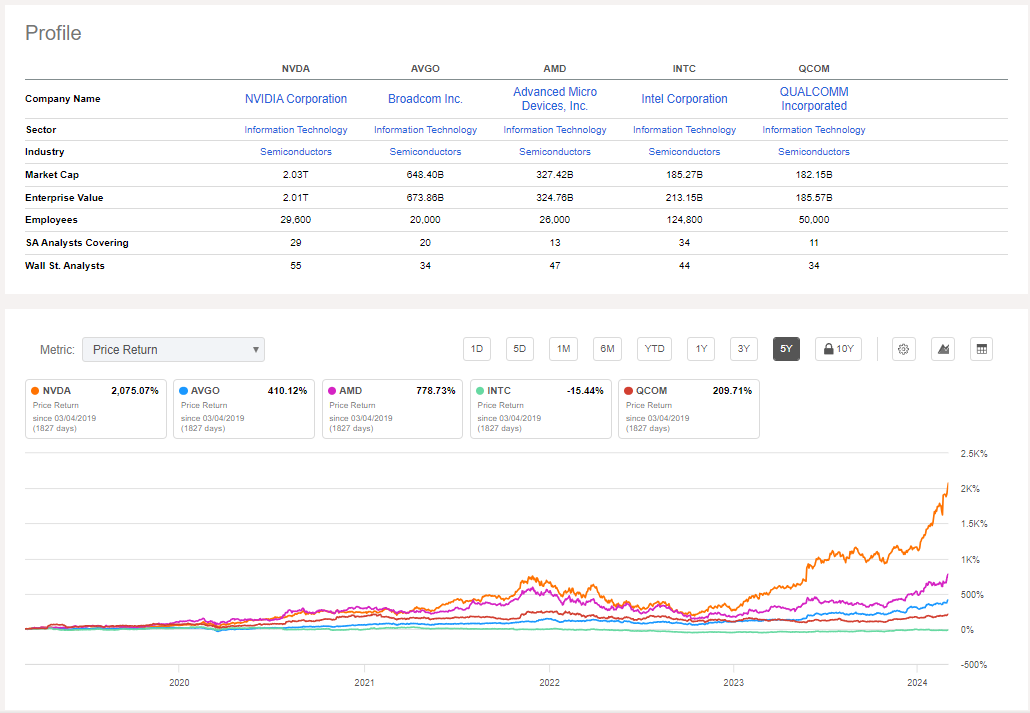
Task: Toggle the QCOM price return legend card
Action: pos(688,409)
